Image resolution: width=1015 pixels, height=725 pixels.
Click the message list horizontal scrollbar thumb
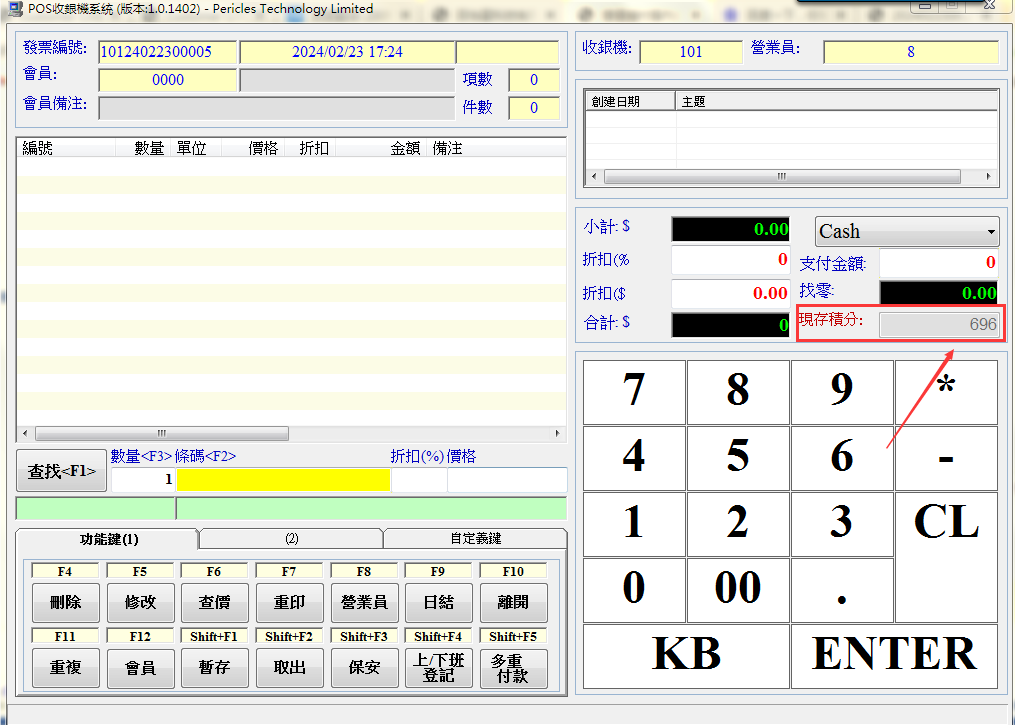click(x=782, y=176)
